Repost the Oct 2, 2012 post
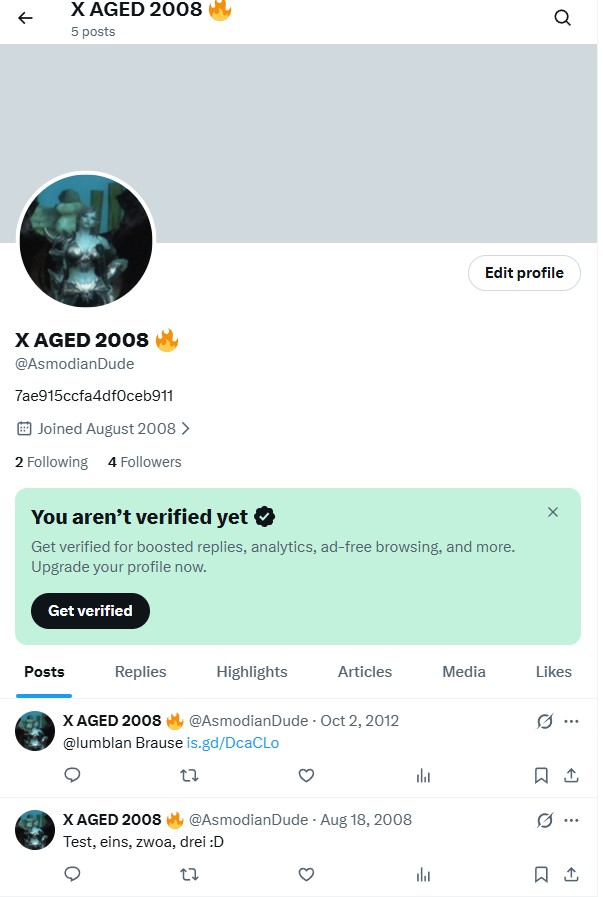Viewport: 603px width, 897px height. tap(189, 775)
